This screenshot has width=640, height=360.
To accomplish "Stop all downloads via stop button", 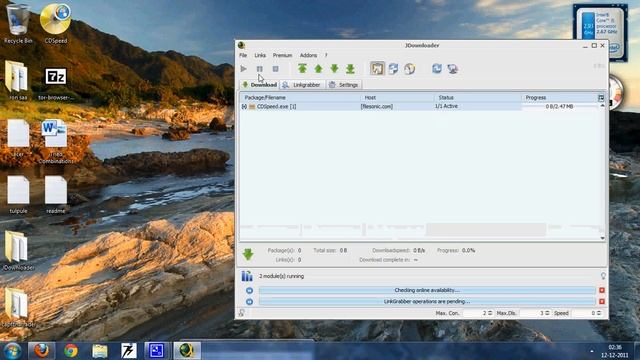I will pyautogui.click(x=276, y=69).
